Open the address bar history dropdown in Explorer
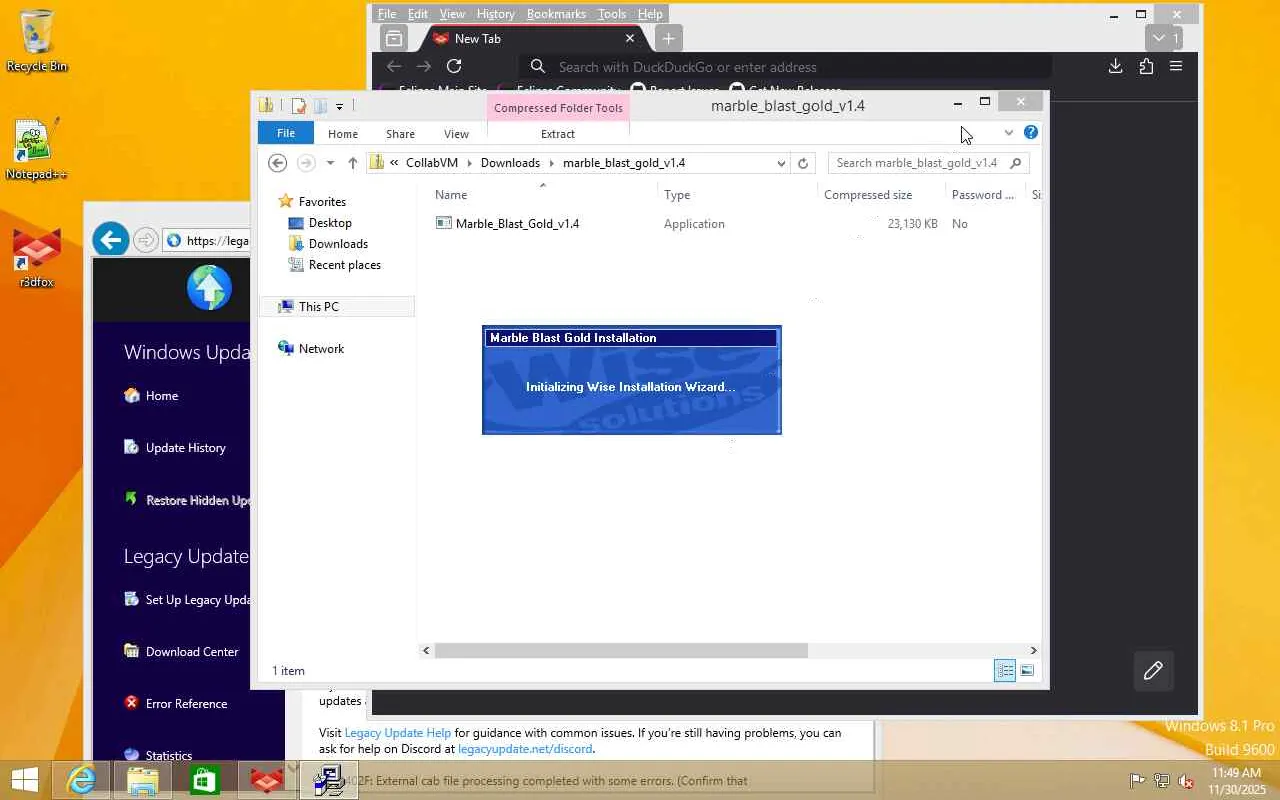 [781, 163]
